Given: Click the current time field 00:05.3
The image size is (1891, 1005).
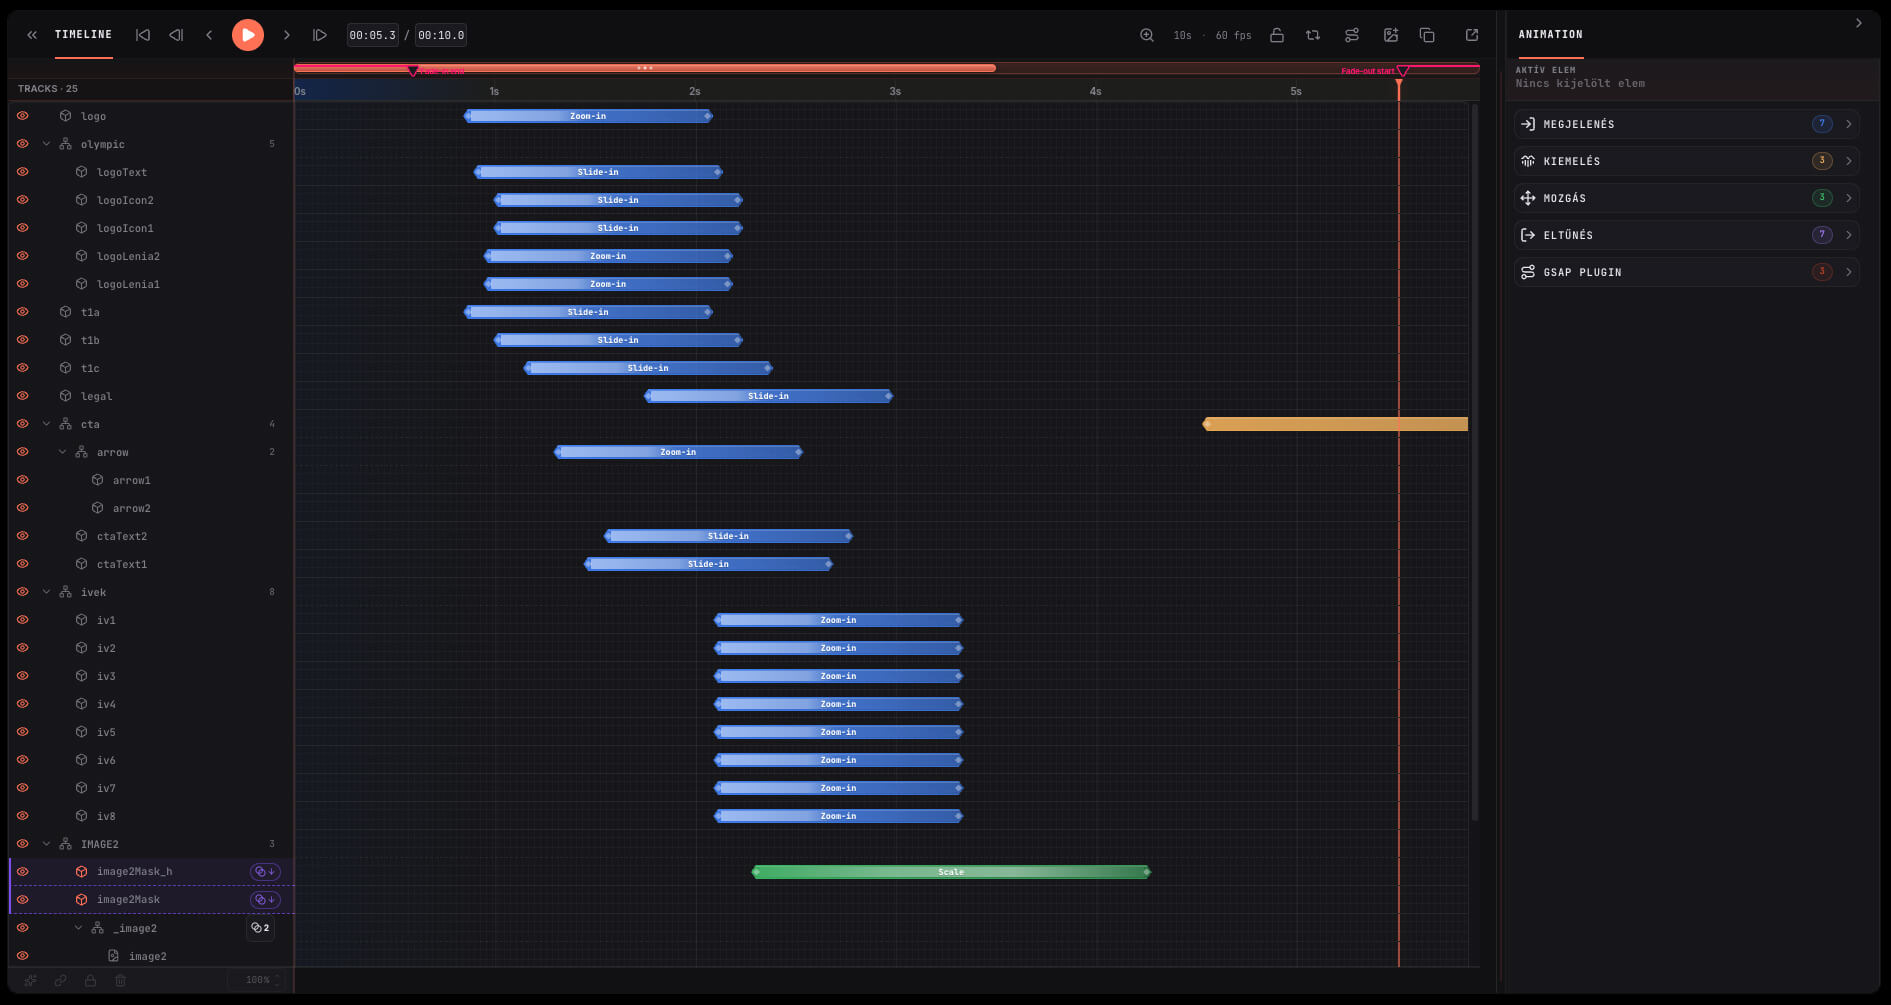Looking at the screenshot, I should tap(372, 35).
